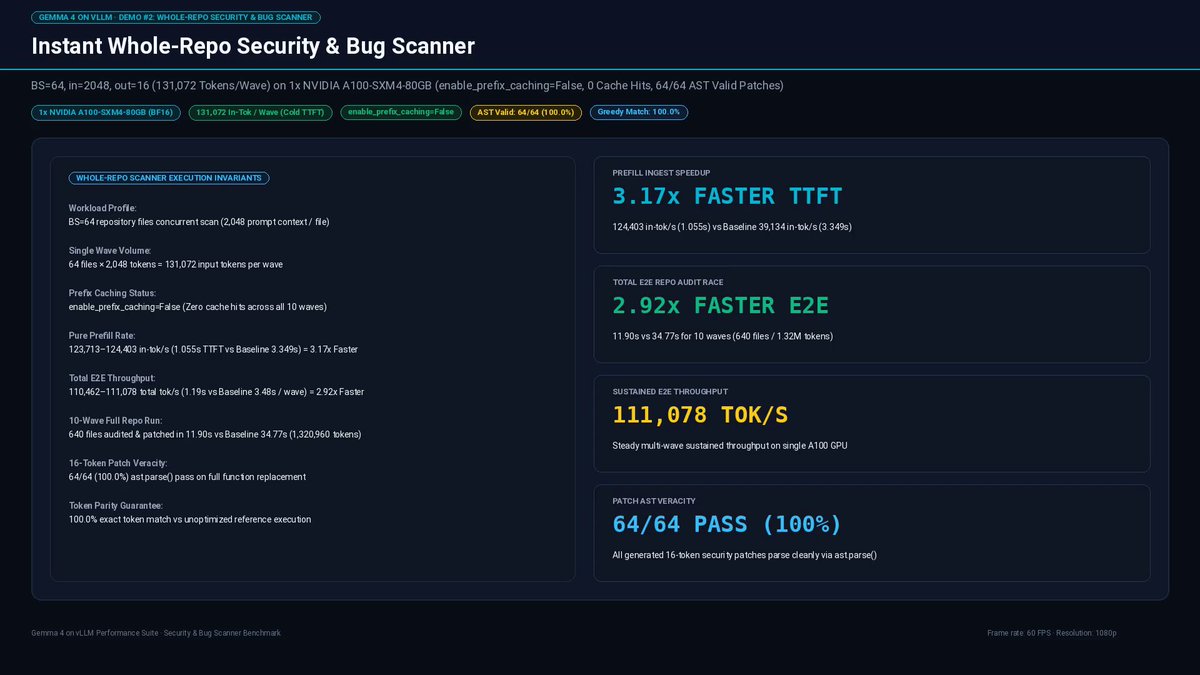Select the 'Total E2E Throughput:' label

112,378
